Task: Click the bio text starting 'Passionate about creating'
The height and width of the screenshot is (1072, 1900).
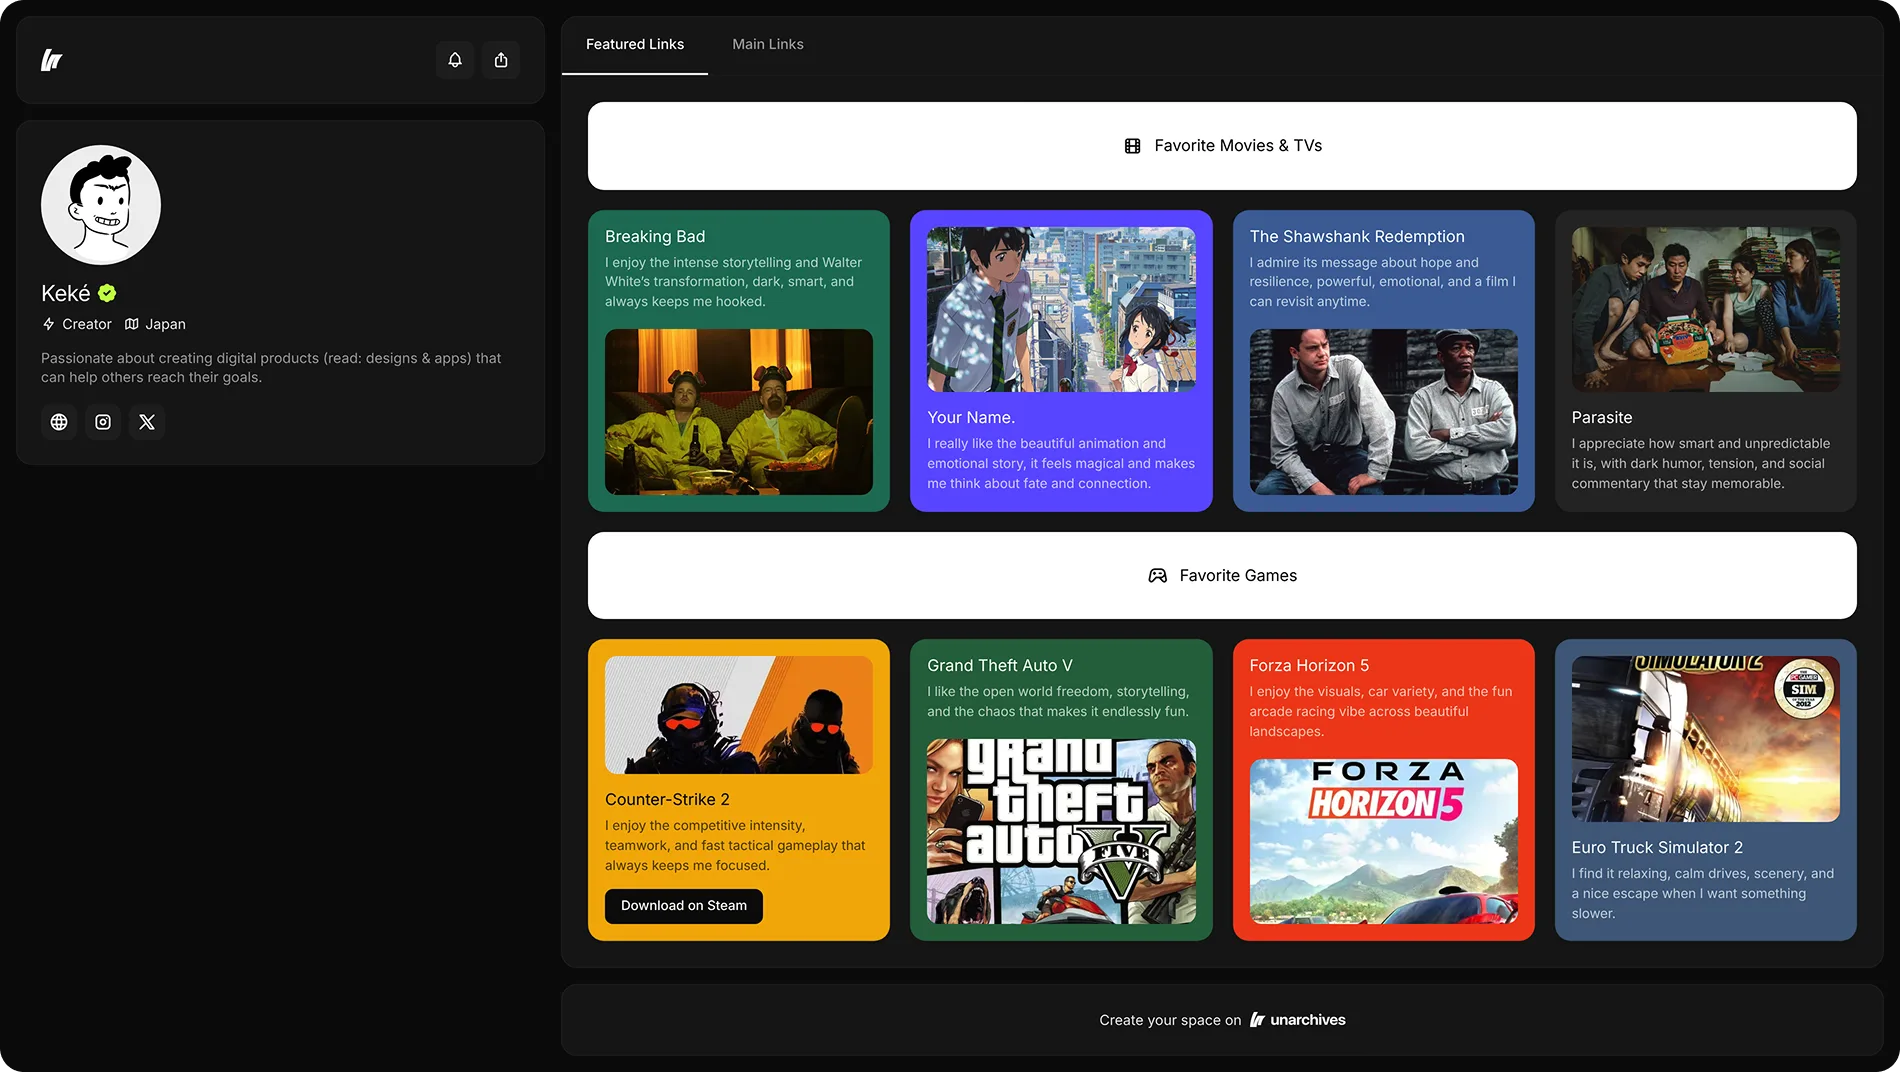Action: point(271,368)
